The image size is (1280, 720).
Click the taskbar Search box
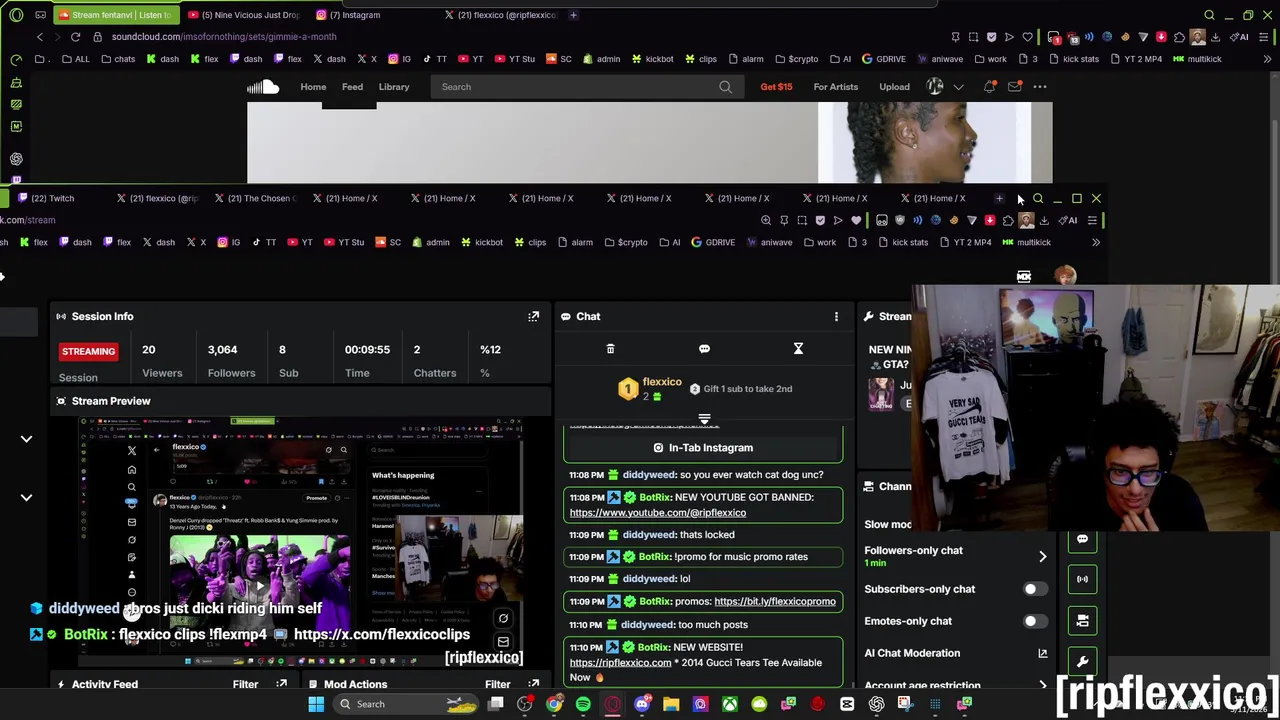[x=405, y=704]
